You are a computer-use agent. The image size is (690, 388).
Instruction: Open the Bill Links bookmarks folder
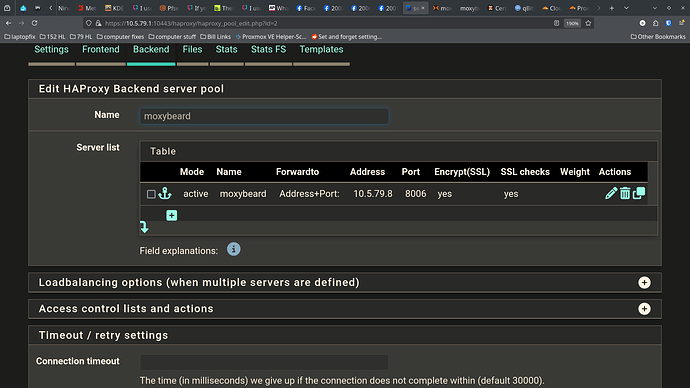[215, 37]
